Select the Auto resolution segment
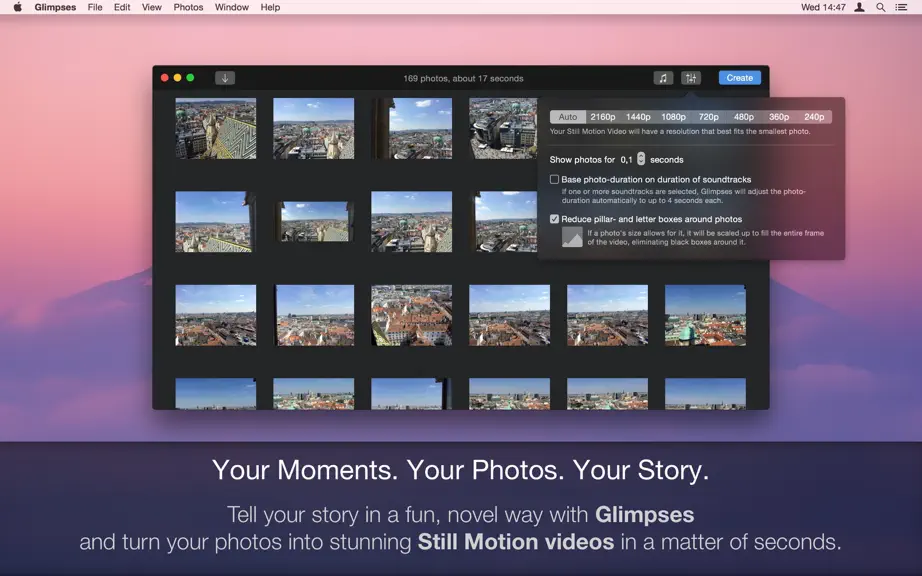 pos(567,116)
